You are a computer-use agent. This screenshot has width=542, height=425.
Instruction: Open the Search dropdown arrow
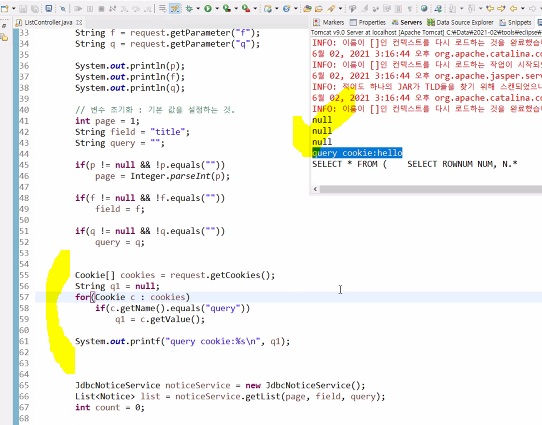pyautogui.click(x=340, y=9)
